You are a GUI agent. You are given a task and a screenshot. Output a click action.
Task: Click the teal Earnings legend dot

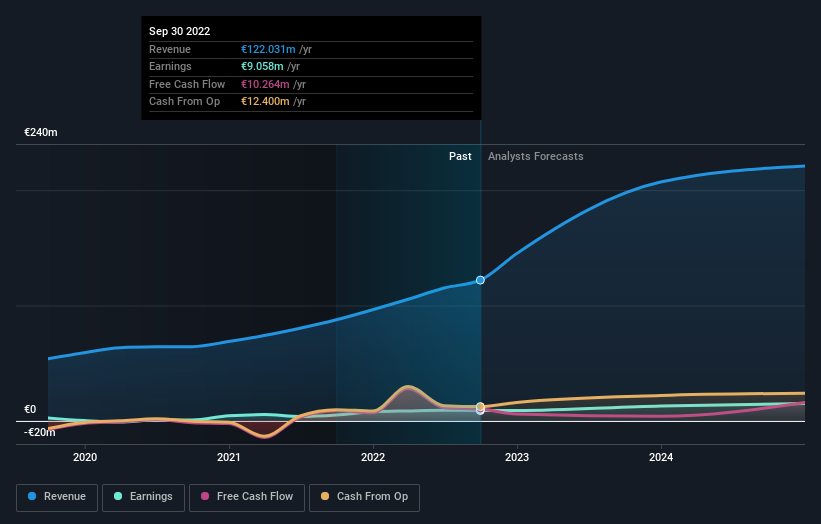coord(118,496)
